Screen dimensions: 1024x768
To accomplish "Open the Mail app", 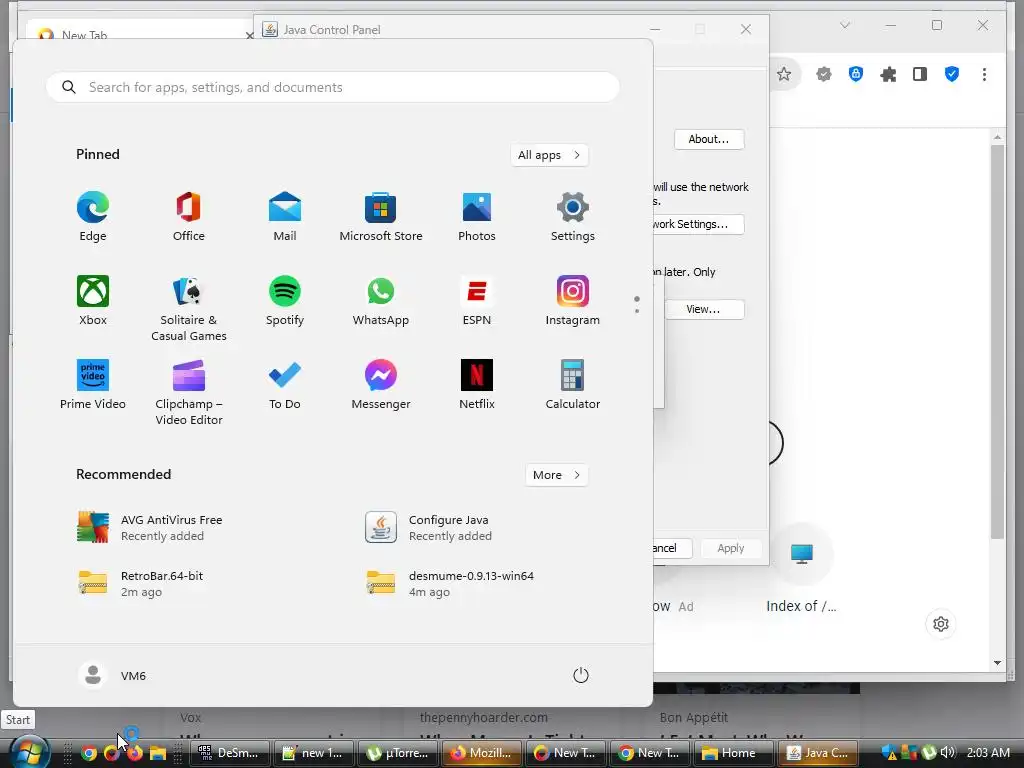I will coord(285,217).
